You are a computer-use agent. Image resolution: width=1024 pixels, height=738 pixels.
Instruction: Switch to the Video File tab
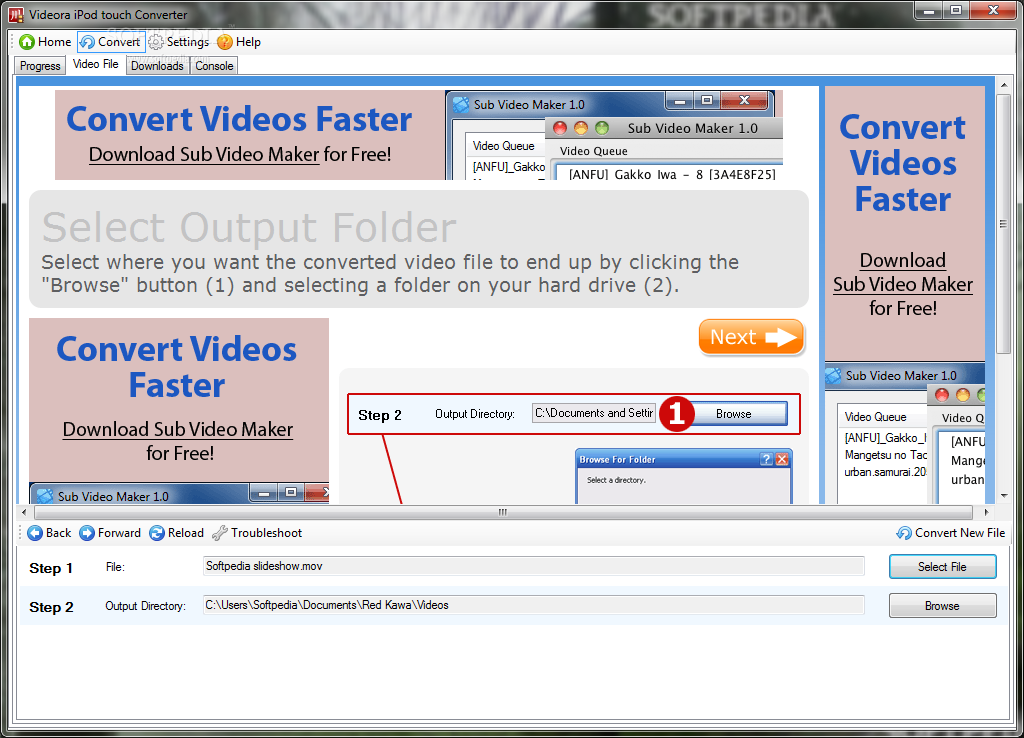(x=95, y=64)
